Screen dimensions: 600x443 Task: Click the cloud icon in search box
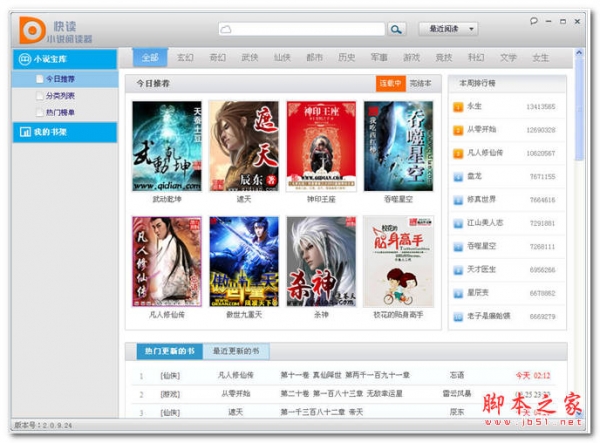226,29
